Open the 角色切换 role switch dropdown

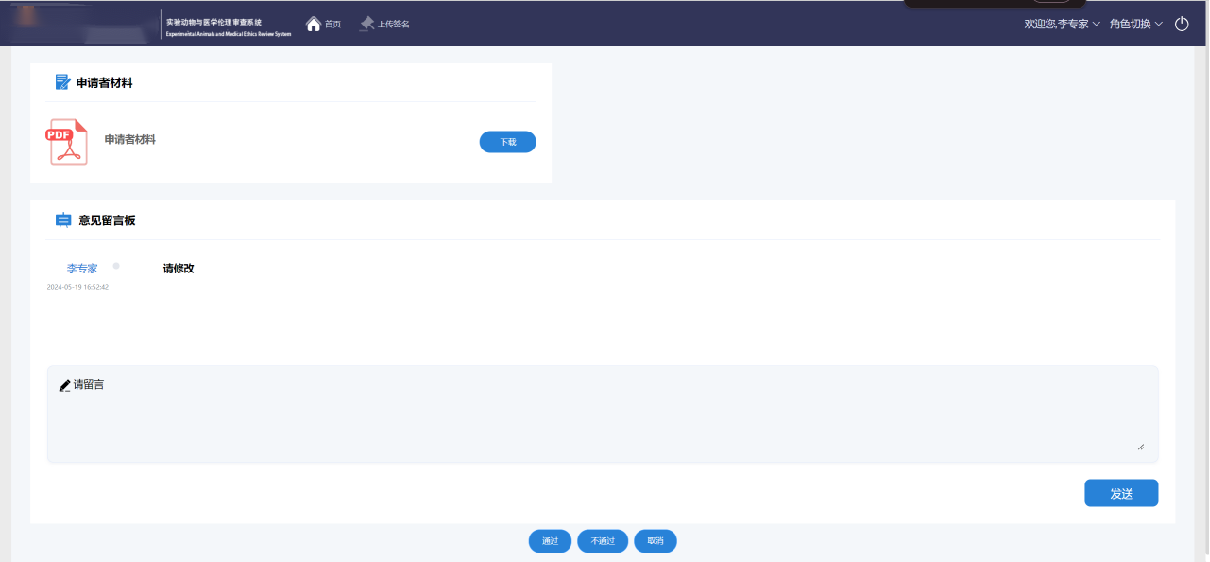point(1136,23)
